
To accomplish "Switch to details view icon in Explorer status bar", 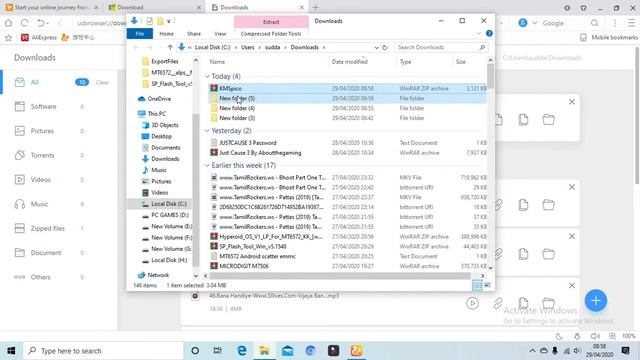I will (x=477, y=285).
